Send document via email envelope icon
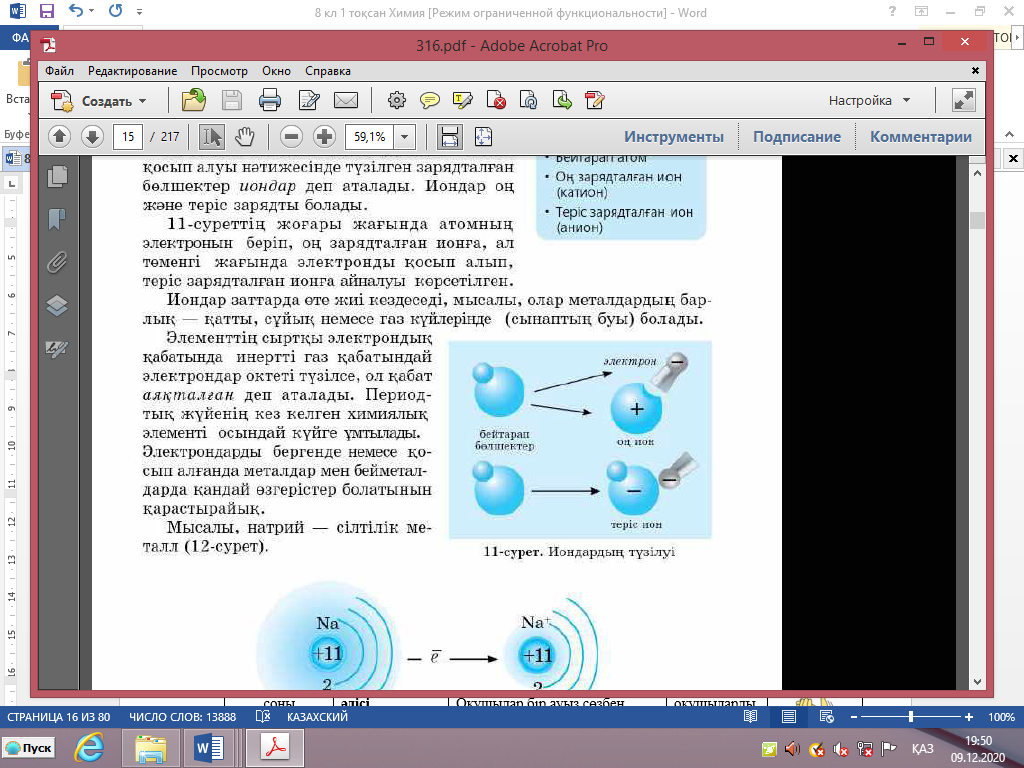Image resolution: width=1024 pixels, height=768 pixels. [346, 100]
